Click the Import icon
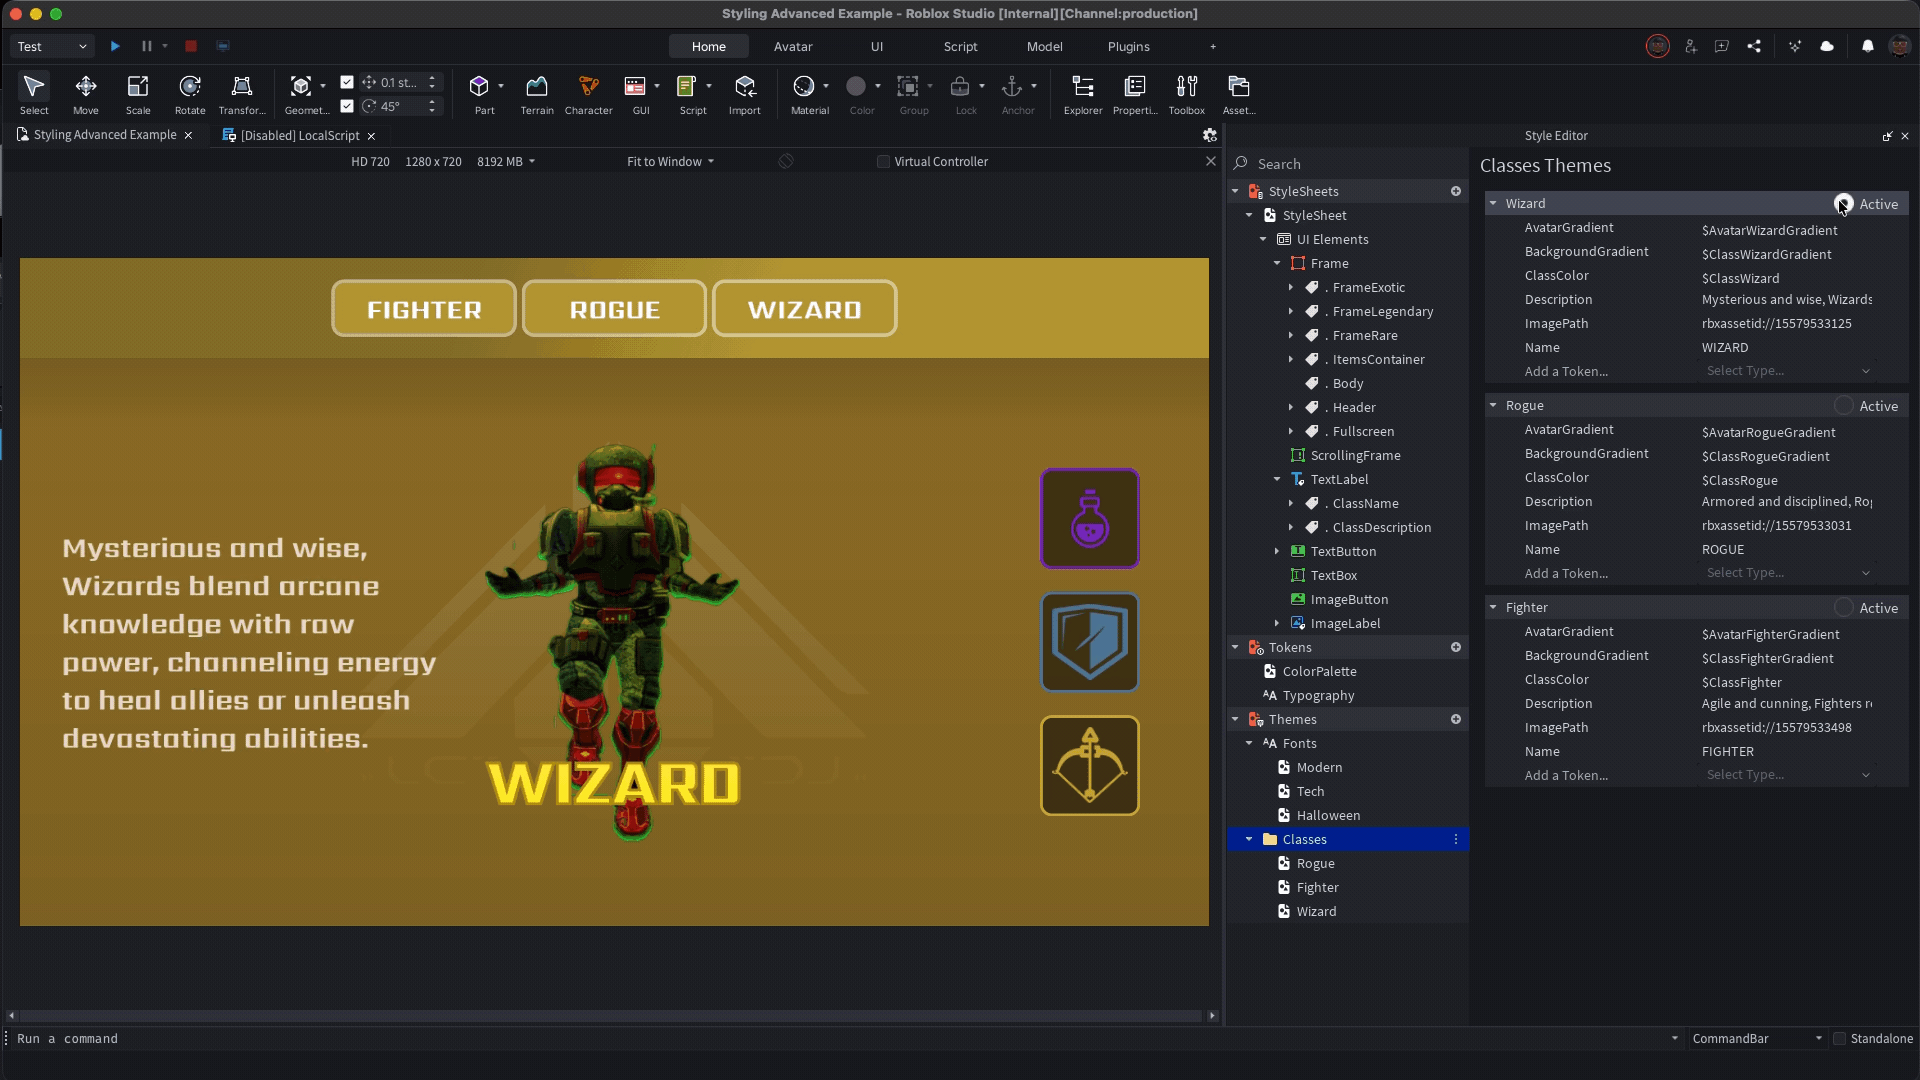The image size is (1920, 1080). [745, 87]
